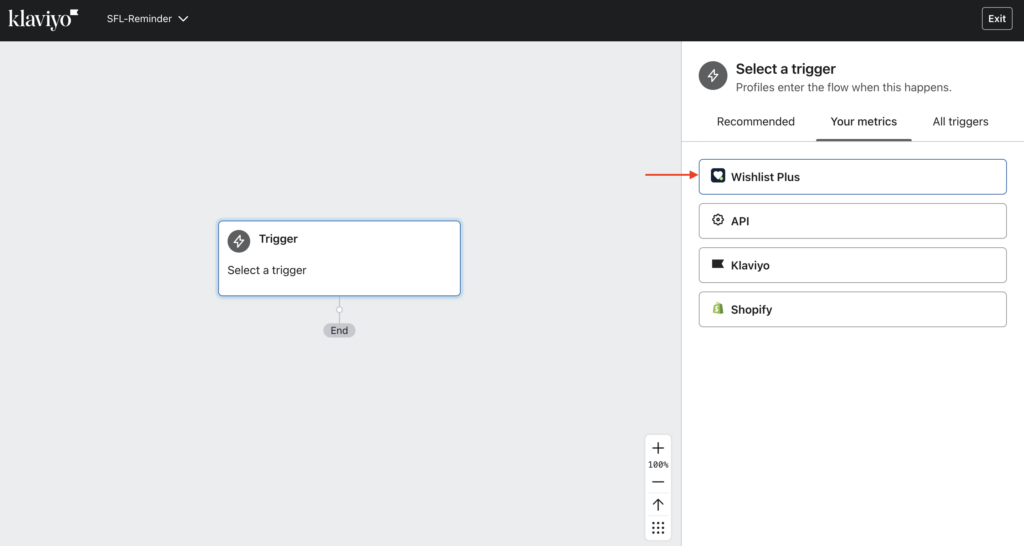Viewport: 1024px width, 546px height.
Task: Open the SFL-Reminder flow name dropdown
Action: [148, 19]
